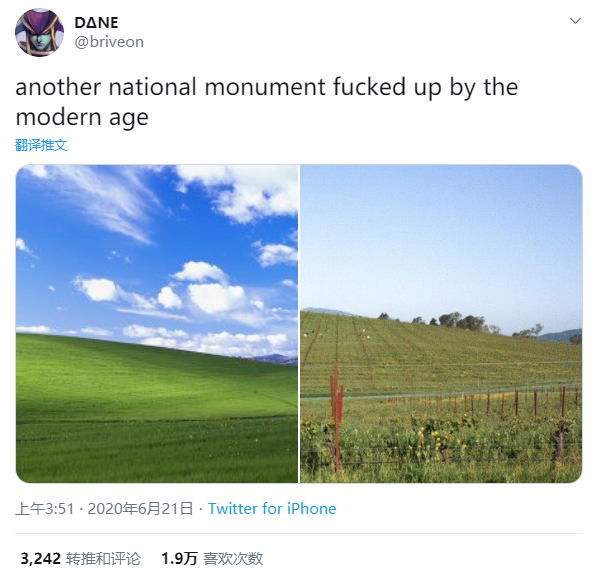Click the 1.9万 likes count number
598x580 pixels.
click(x=179, y=559)
